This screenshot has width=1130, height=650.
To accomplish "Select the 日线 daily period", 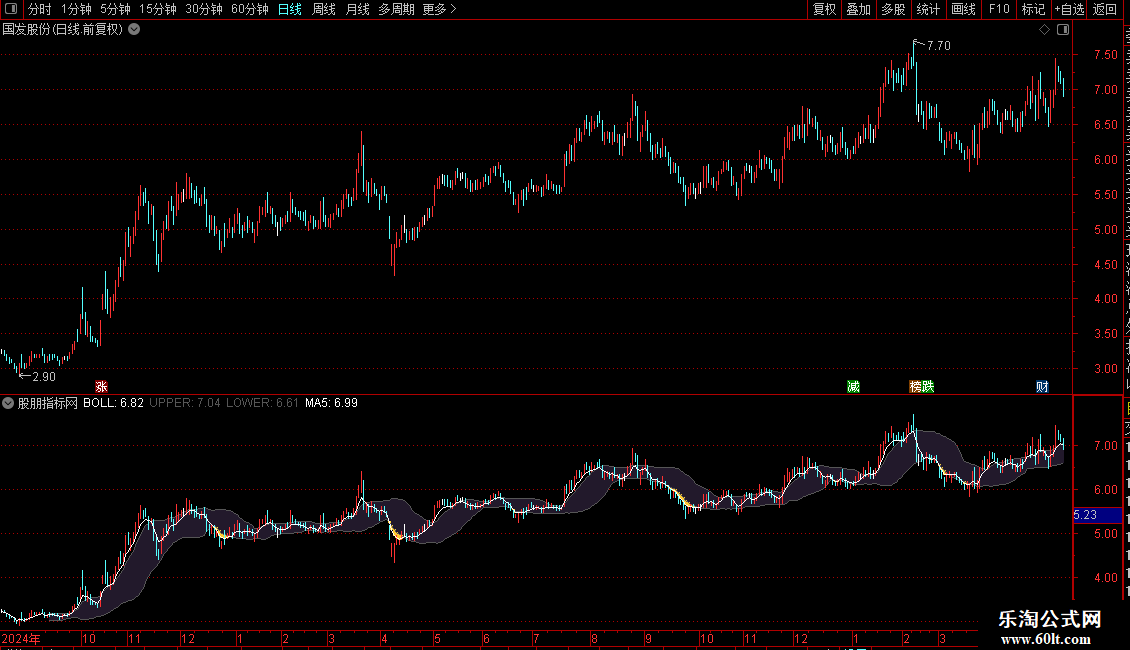I will 290,9.
